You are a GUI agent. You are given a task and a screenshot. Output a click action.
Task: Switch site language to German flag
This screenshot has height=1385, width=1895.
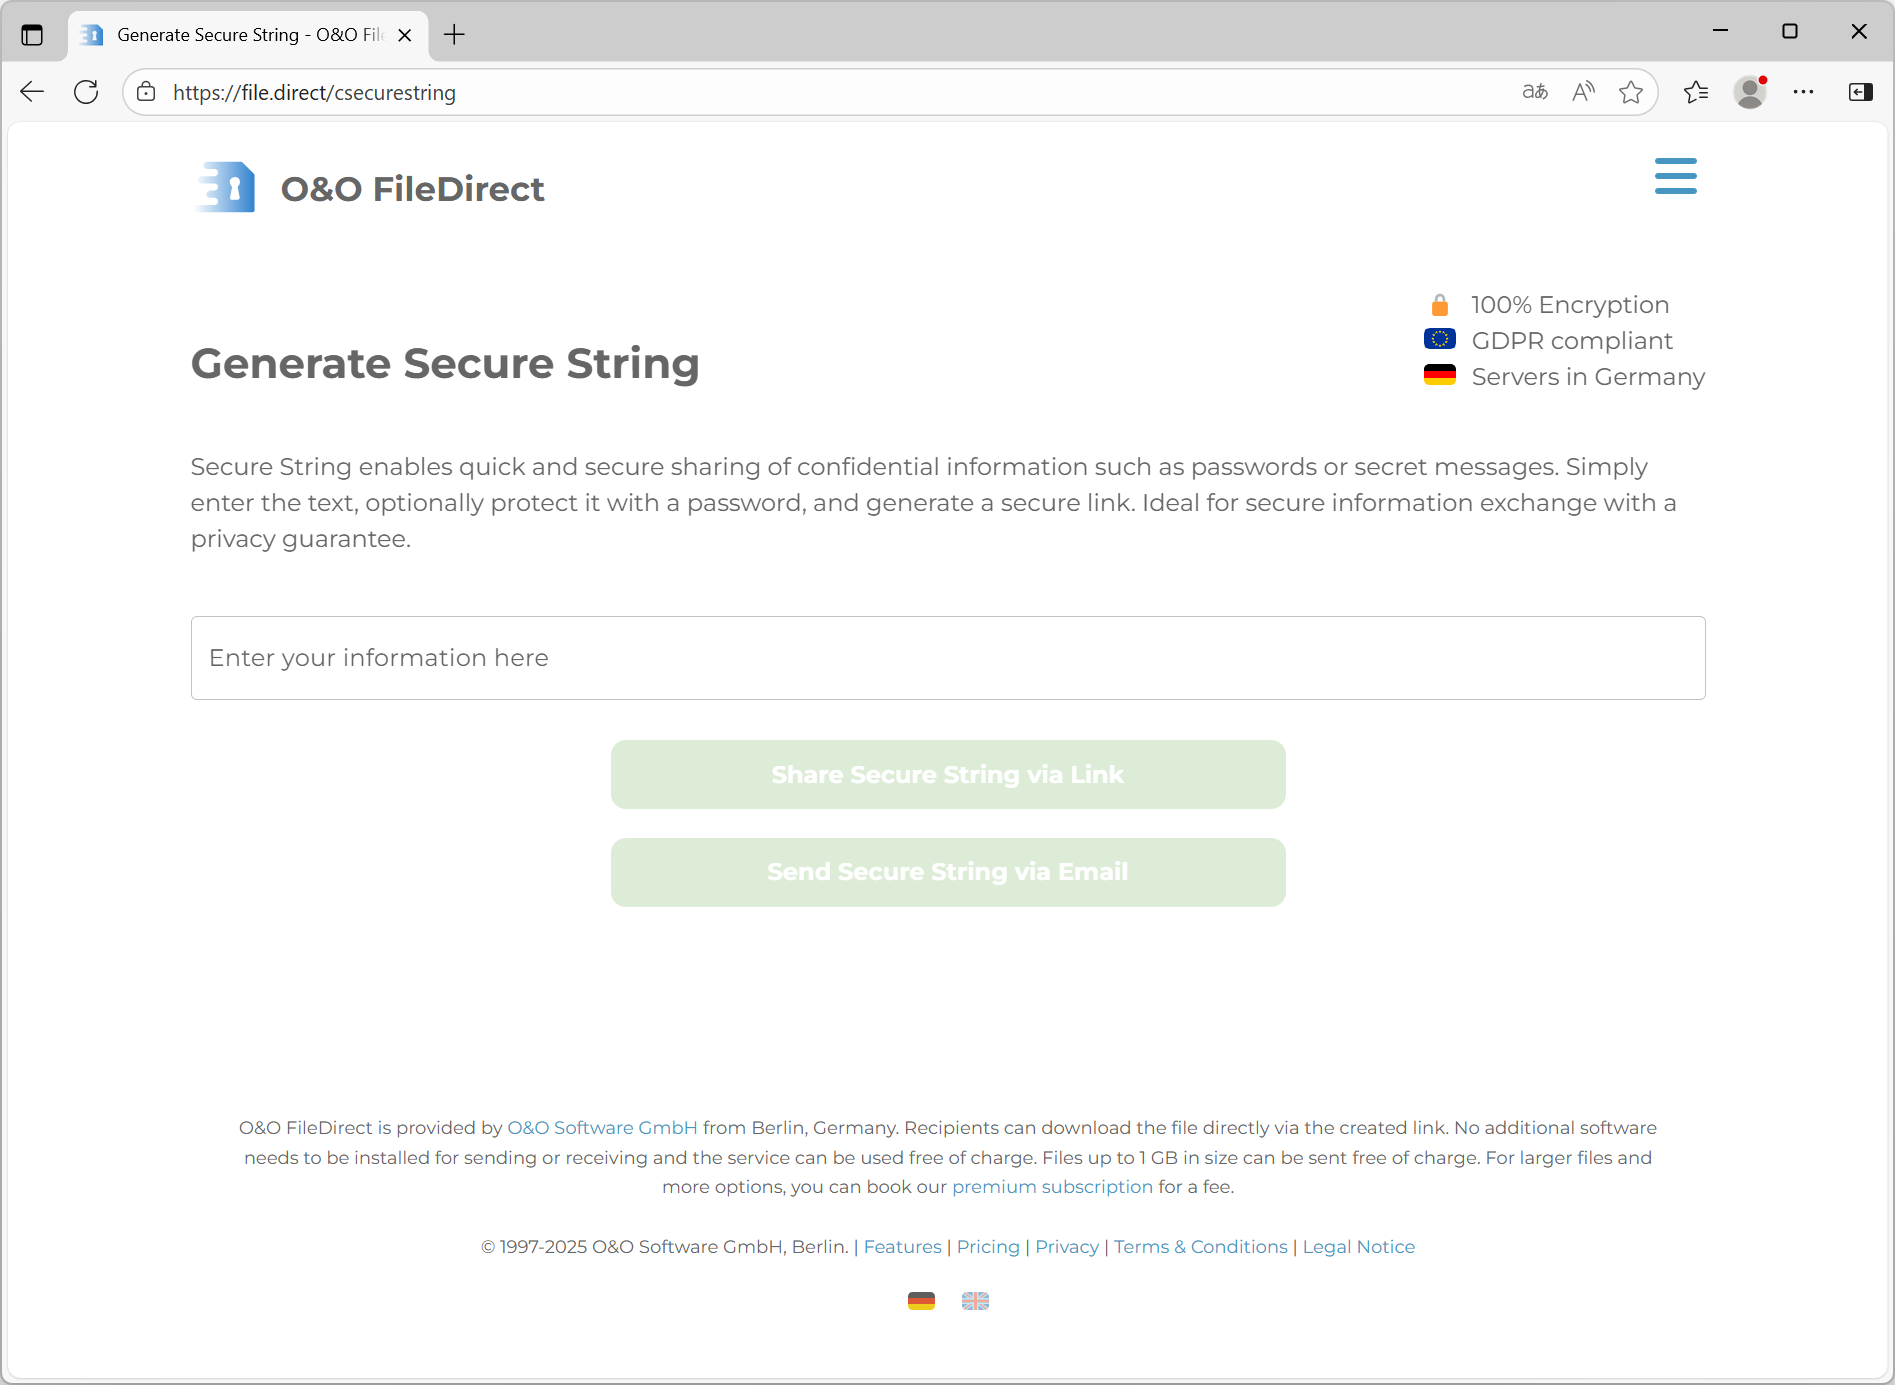click(921, 1301)
